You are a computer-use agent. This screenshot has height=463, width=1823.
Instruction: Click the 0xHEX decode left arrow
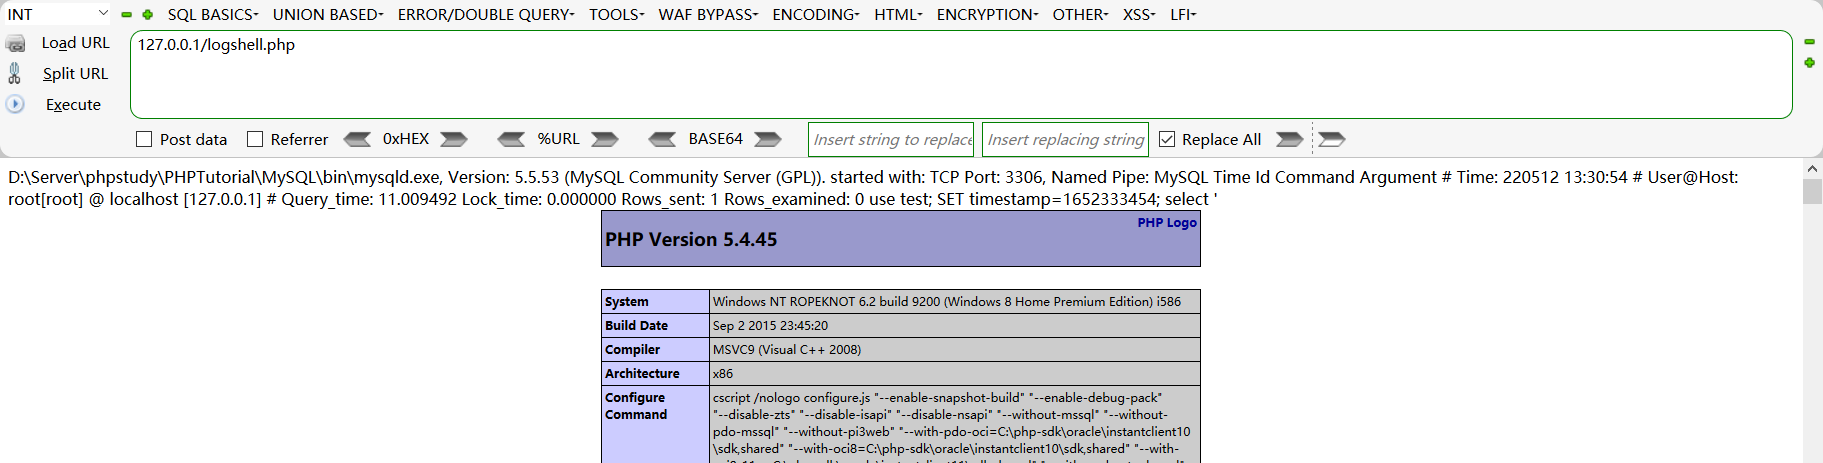point(357,139)
